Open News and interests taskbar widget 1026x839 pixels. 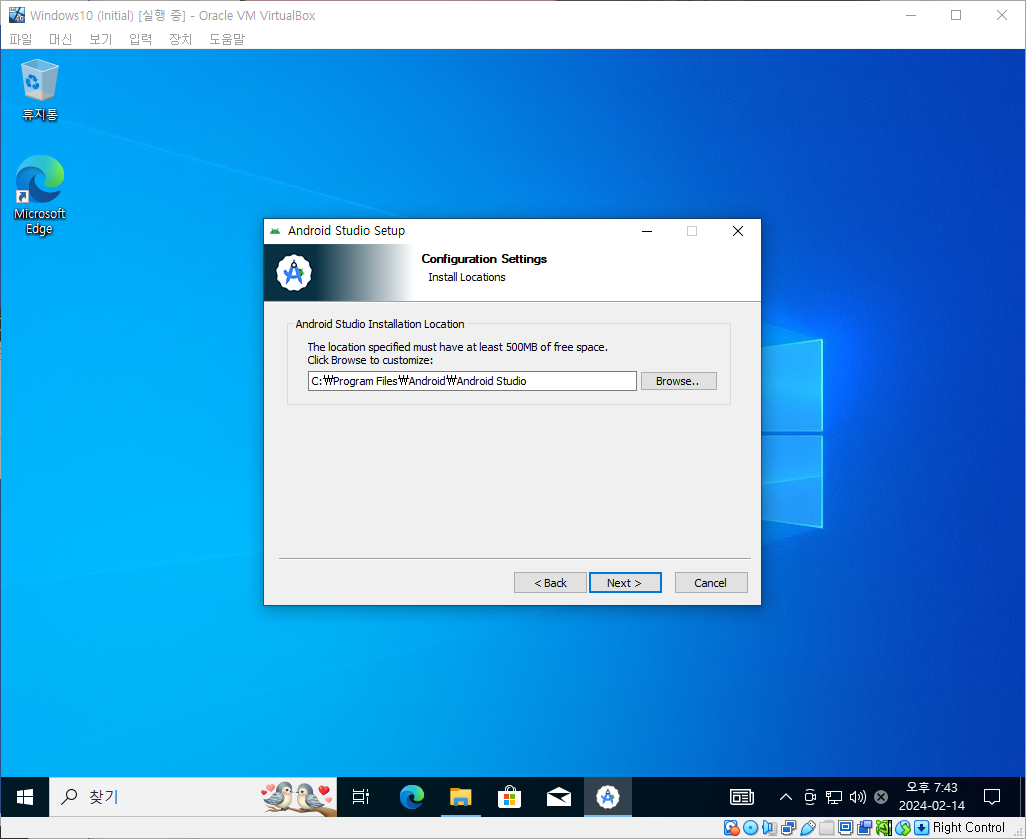[x=742, y=796]
